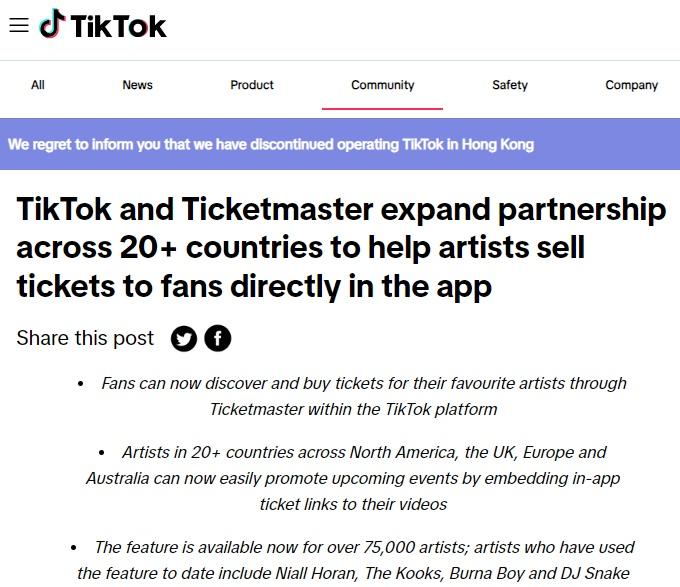680x587 pixels.
Task: Open the hamburger navigation menu
Action: coord(19,25)
